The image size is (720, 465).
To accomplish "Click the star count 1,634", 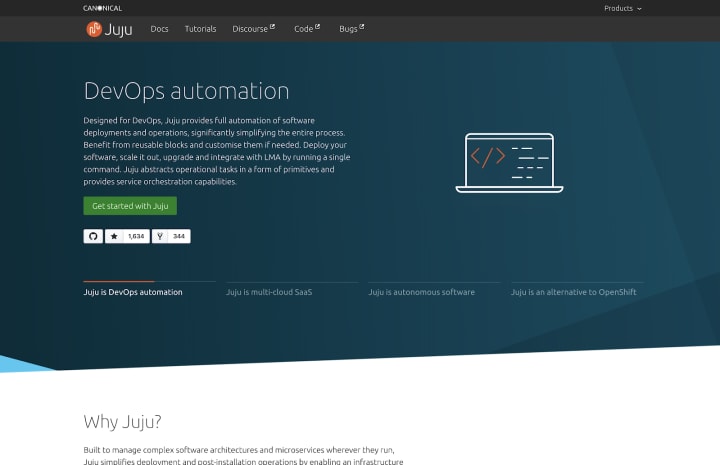I will (136, 236).
